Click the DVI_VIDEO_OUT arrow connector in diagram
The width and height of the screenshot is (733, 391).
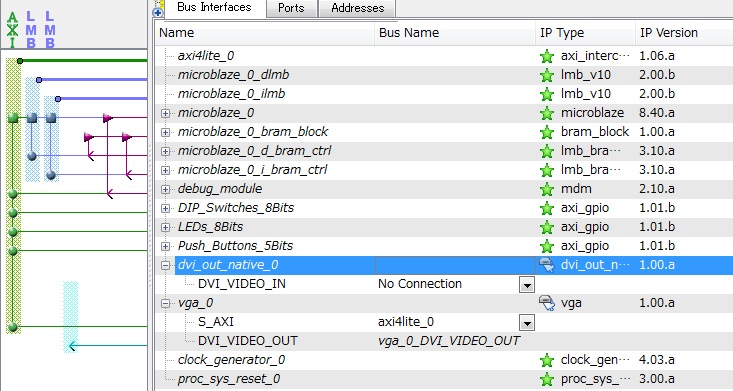pyautogui.click(x=72, y=346)
